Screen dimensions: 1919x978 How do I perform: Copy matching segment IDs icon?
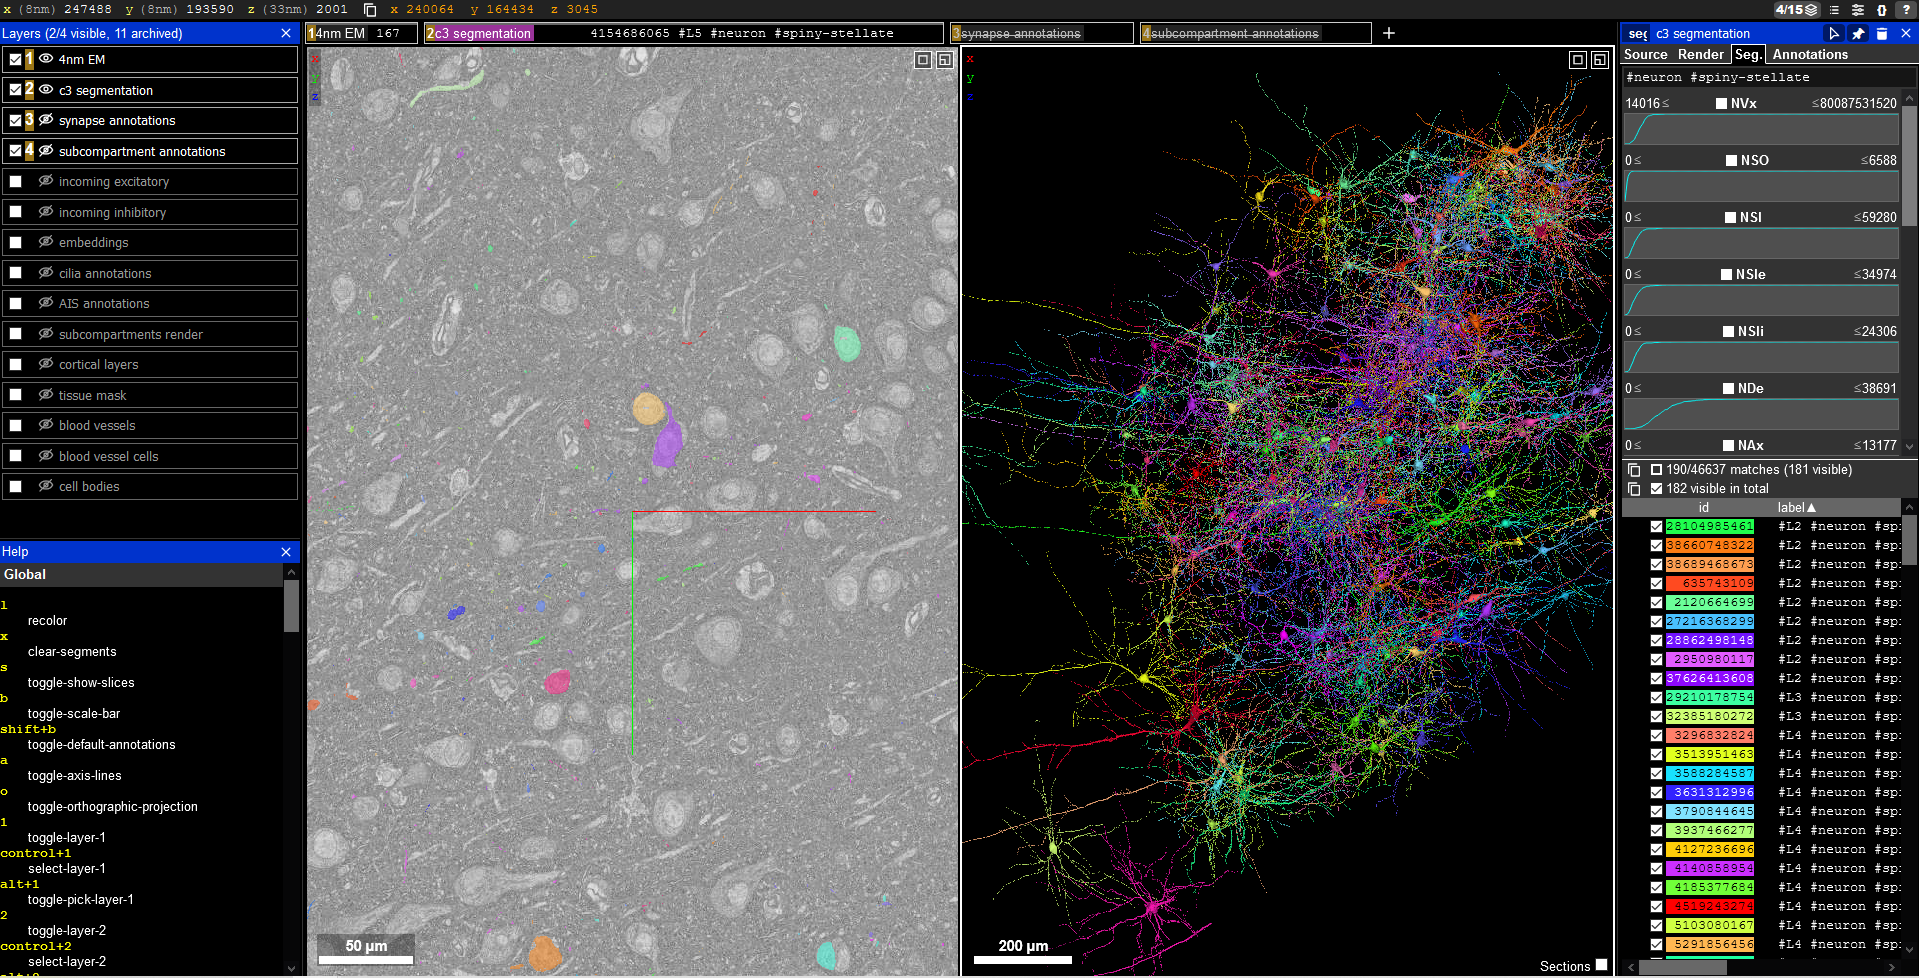point(1634,470)
